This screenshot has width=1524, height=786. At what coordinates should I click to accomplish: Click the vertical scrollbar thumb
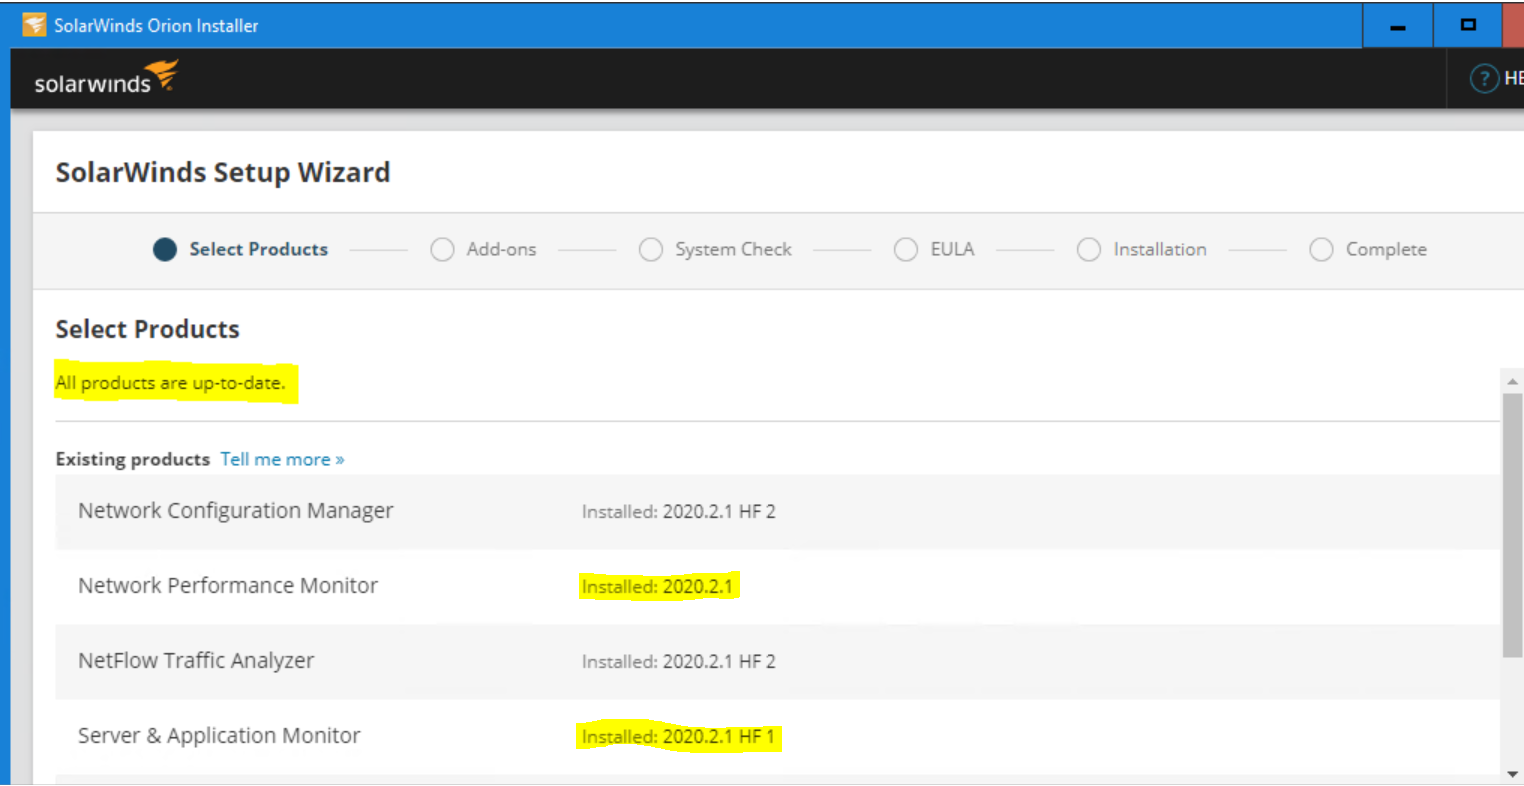1512,525
